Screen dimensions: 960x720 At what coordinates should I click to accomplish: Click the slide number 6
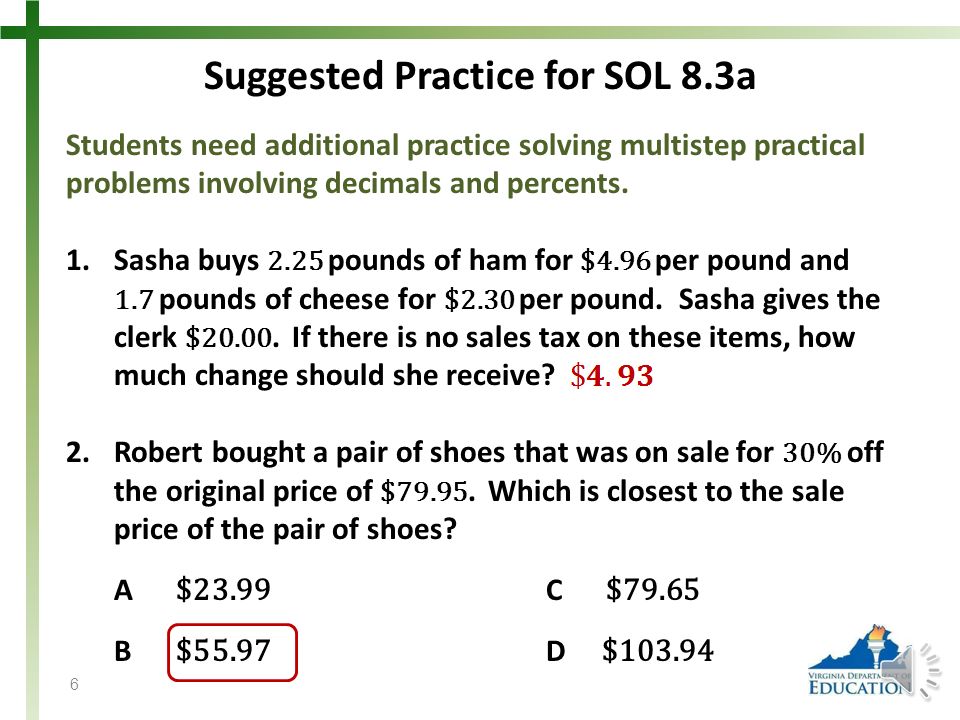(x=74, y=684)
